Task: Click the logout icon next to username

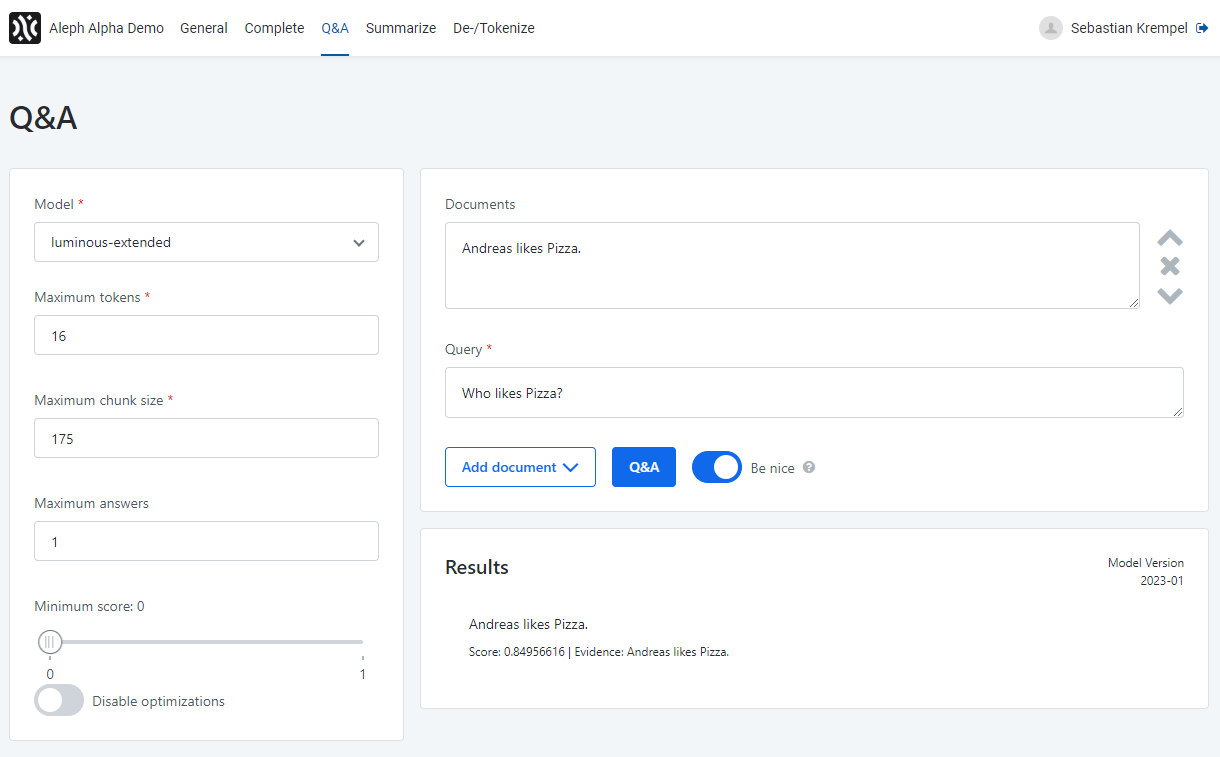Action: pyautogui.click(x=1202, y=28)
